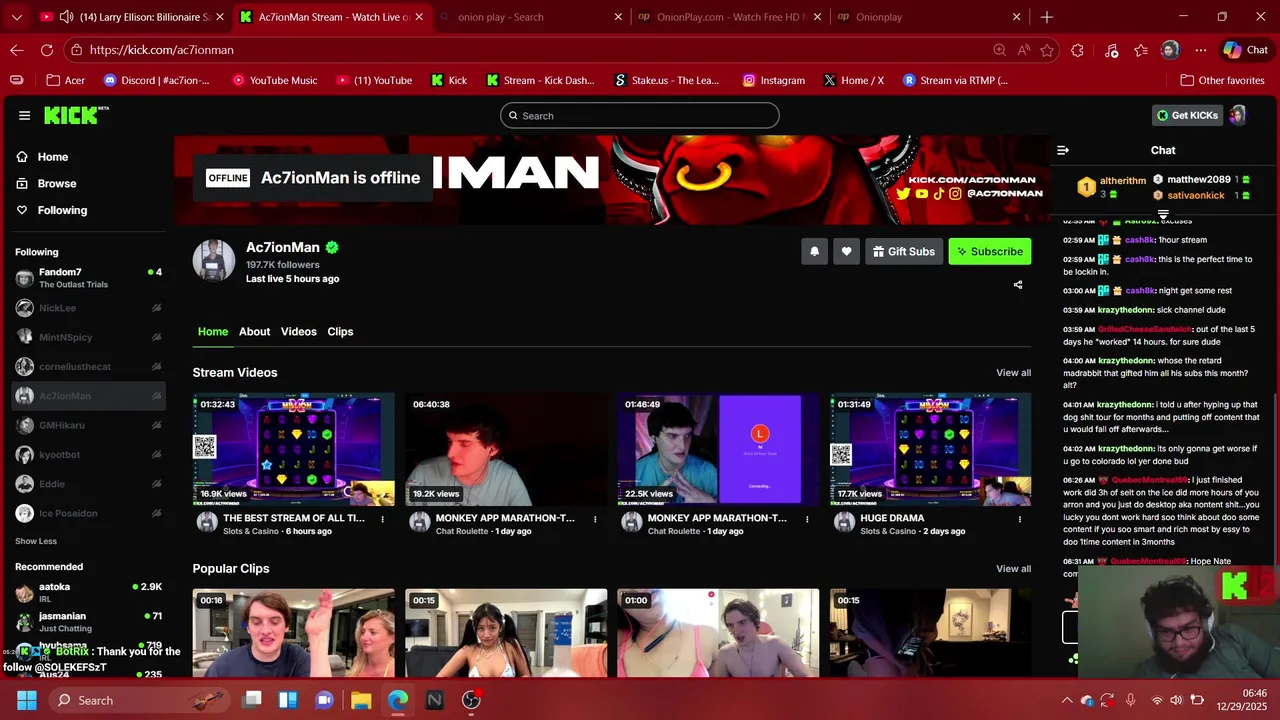Open the share icon below Subscribe
This screenshot has height=720, width=1280.
click(x=1018, y=285)
